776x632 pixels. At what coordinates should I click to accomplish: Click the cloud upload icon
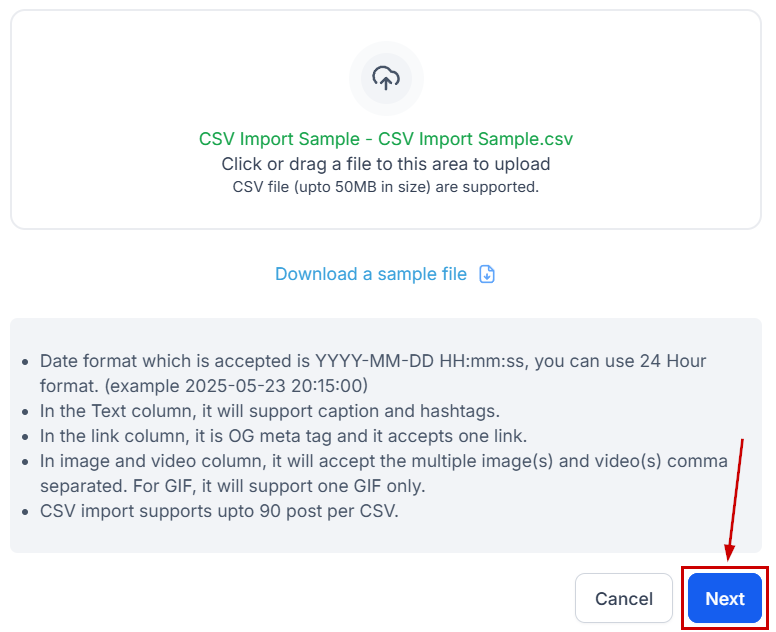point(386,78)
